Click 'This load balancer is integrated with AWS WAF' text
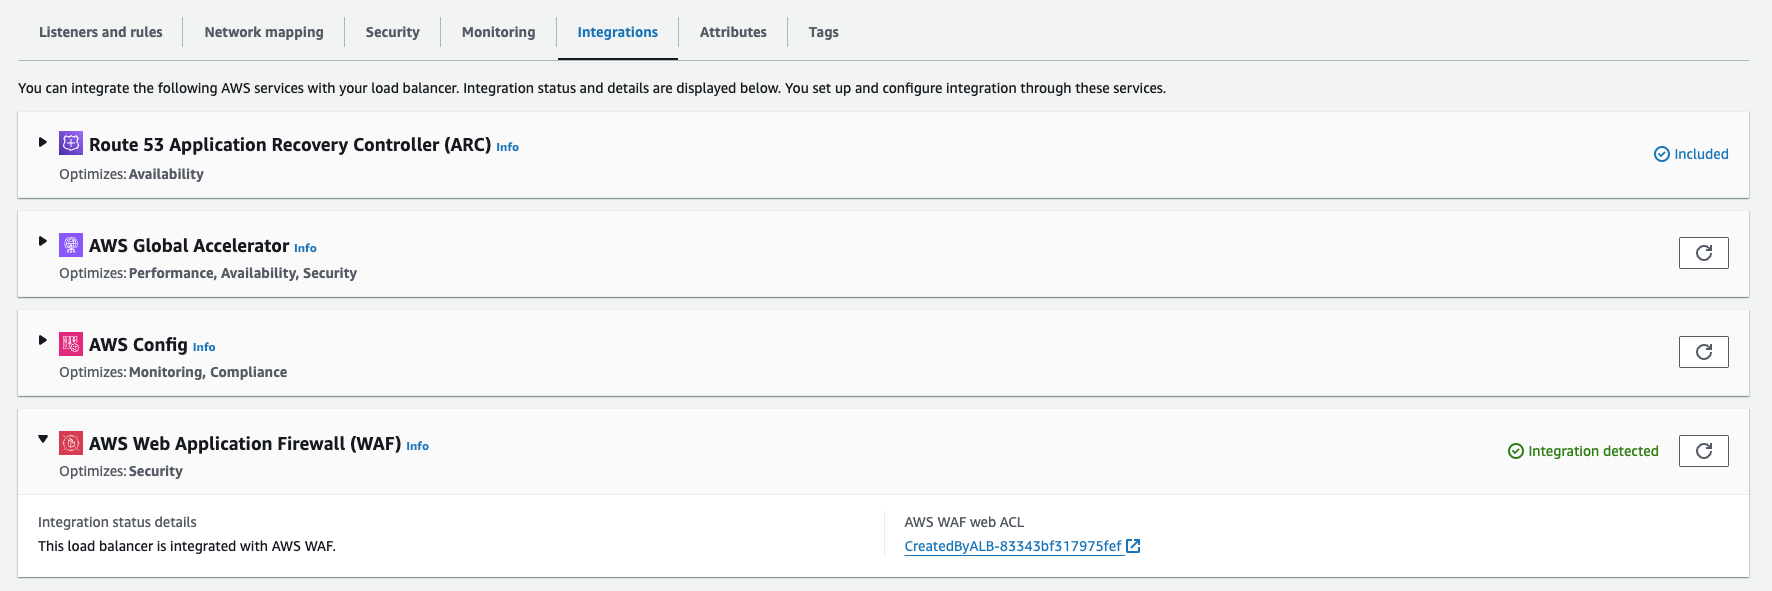The width and height of the screenshot is (1772, 591). point(187,546)
